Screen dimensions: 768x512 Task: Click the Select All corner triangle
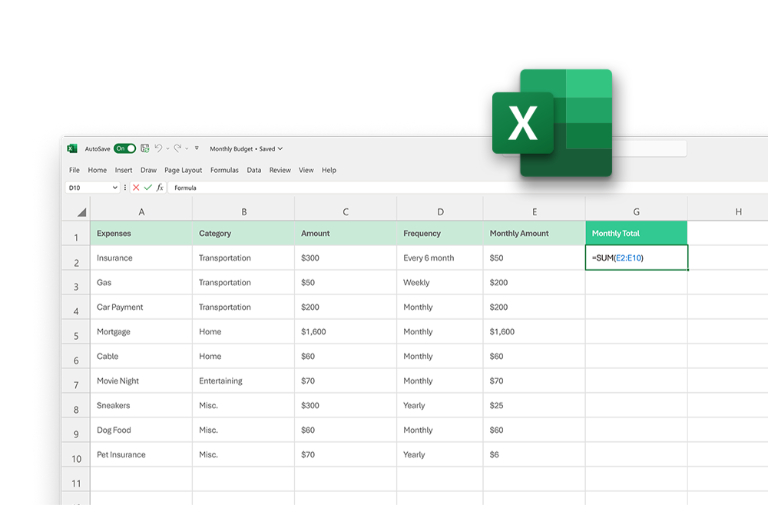click(x=81, y=212)
